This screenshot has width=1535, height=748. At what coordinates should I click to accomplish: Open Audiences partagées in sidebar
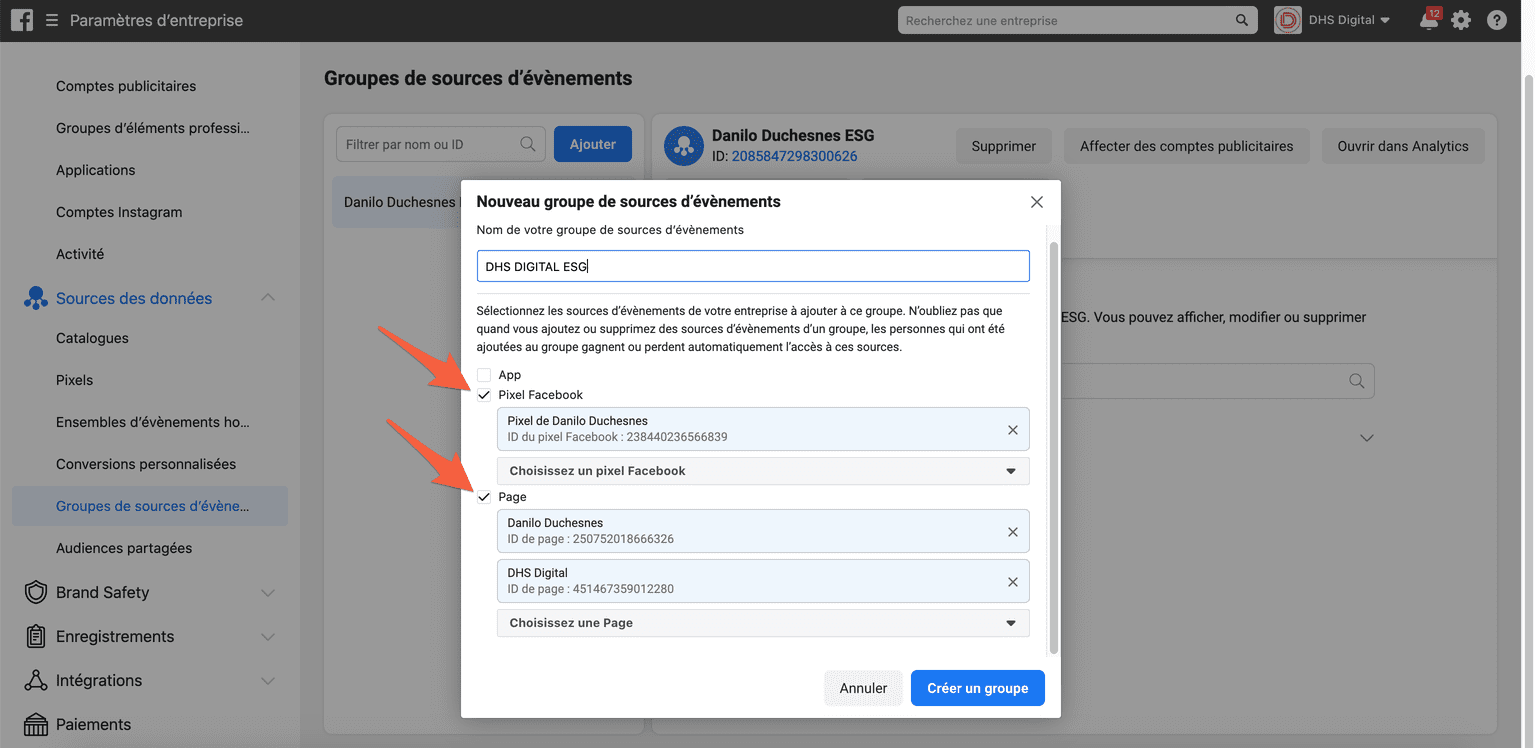(x=124, y=548)
